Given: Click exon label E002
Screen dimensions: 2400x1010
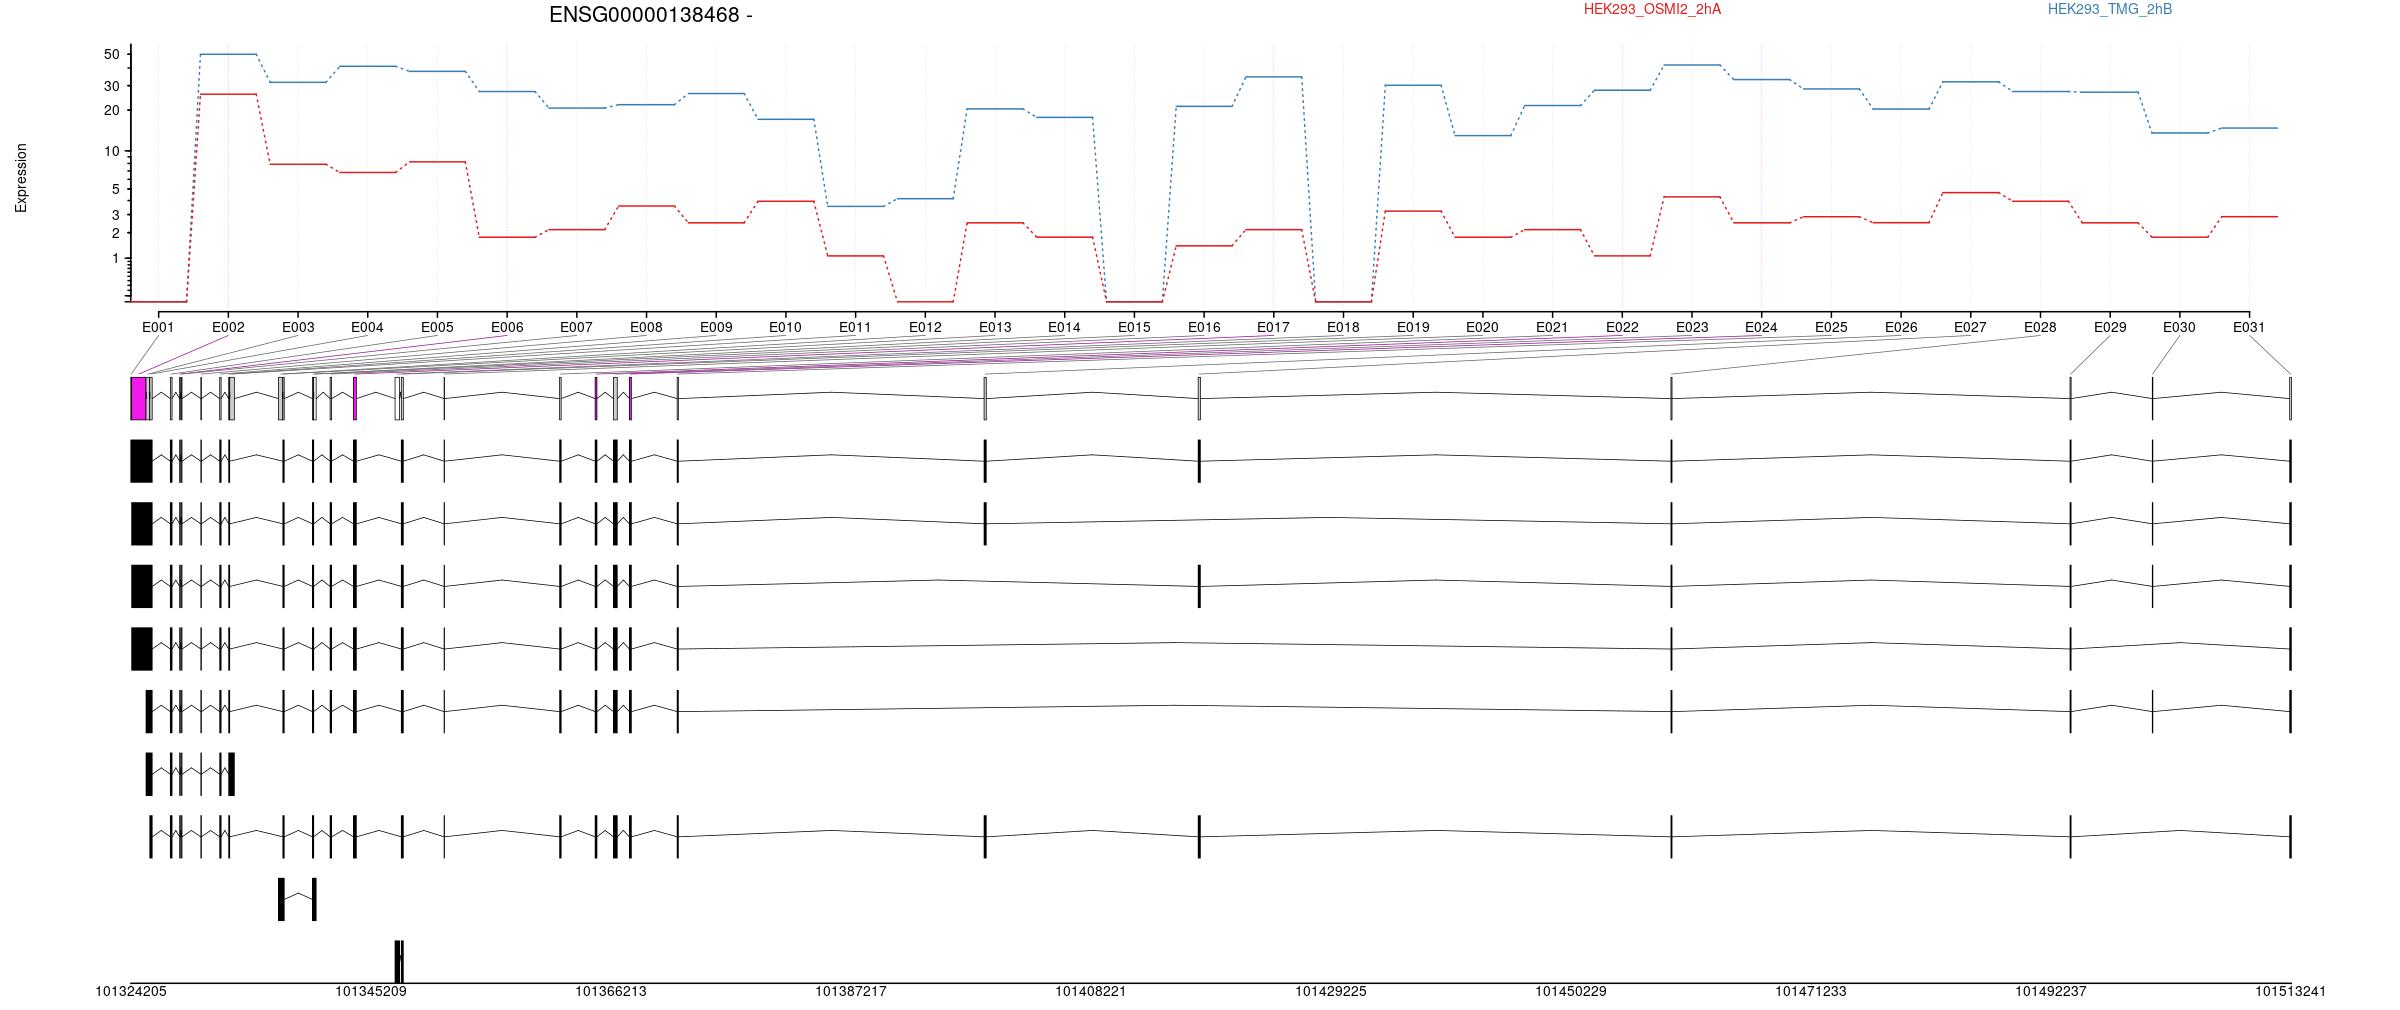Looking at the screenshot, I should (x=228, y=327).
